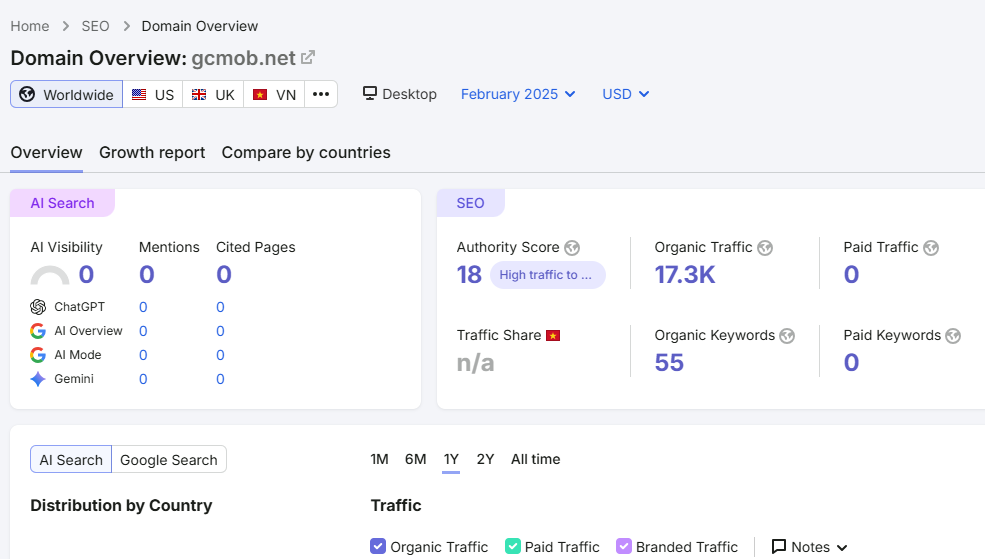Screen dimensions: 985x559
Task: Click the Worldwide region button
Action: pyautogui.click(x=67, y=94)
